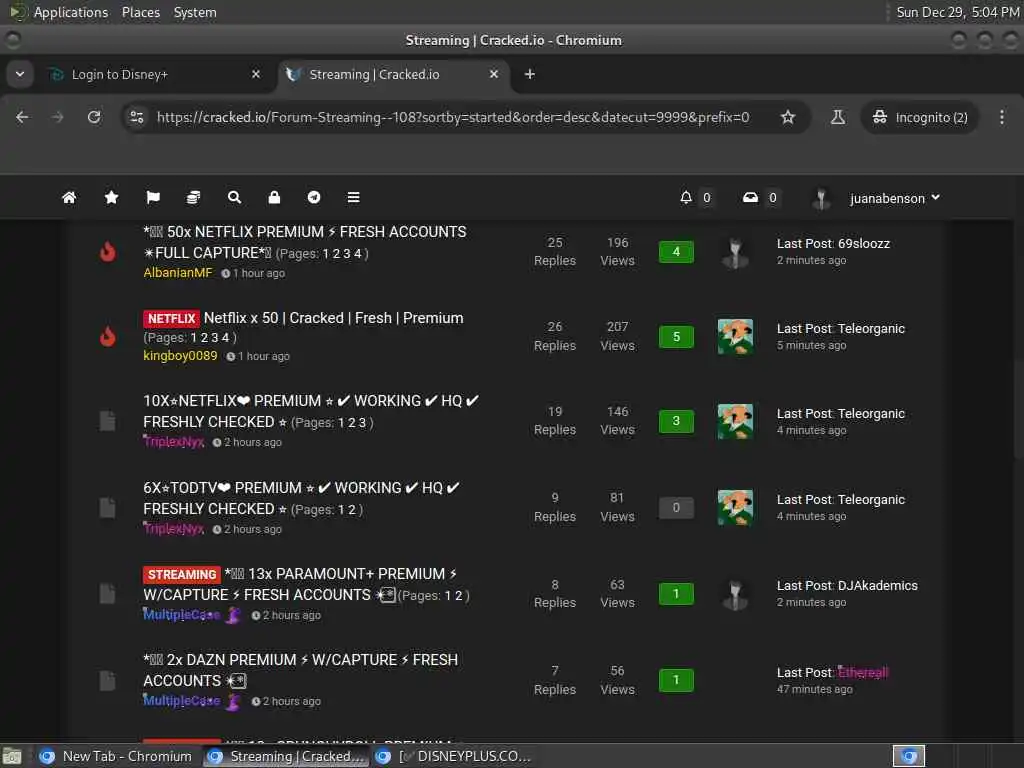Click the green rating badge showing 4
The width and height of the screenshot is (1024, 768).
tap(676, 251)
